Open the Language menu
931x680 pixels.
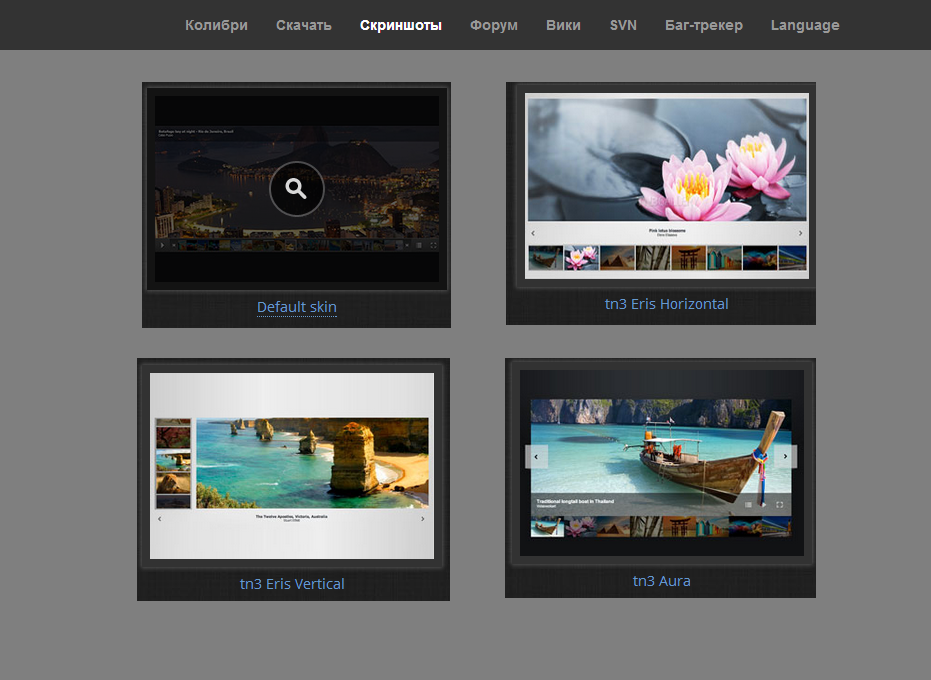(805, 25)
